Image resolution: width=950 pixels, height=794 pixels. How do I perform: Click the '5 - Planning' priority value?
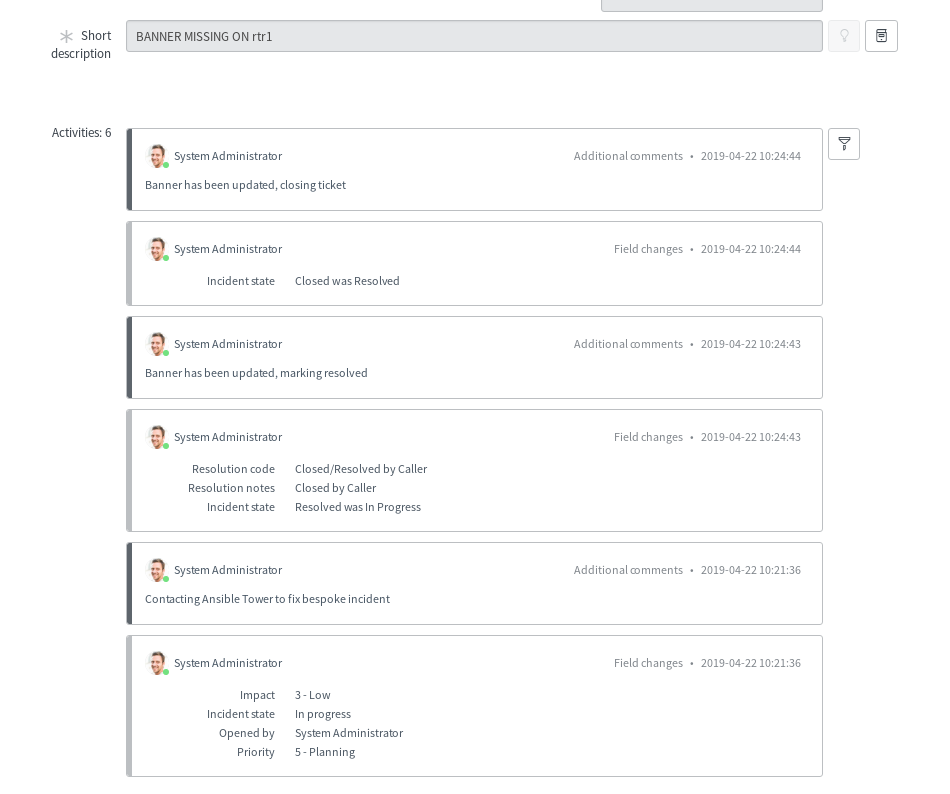[324, 752]
